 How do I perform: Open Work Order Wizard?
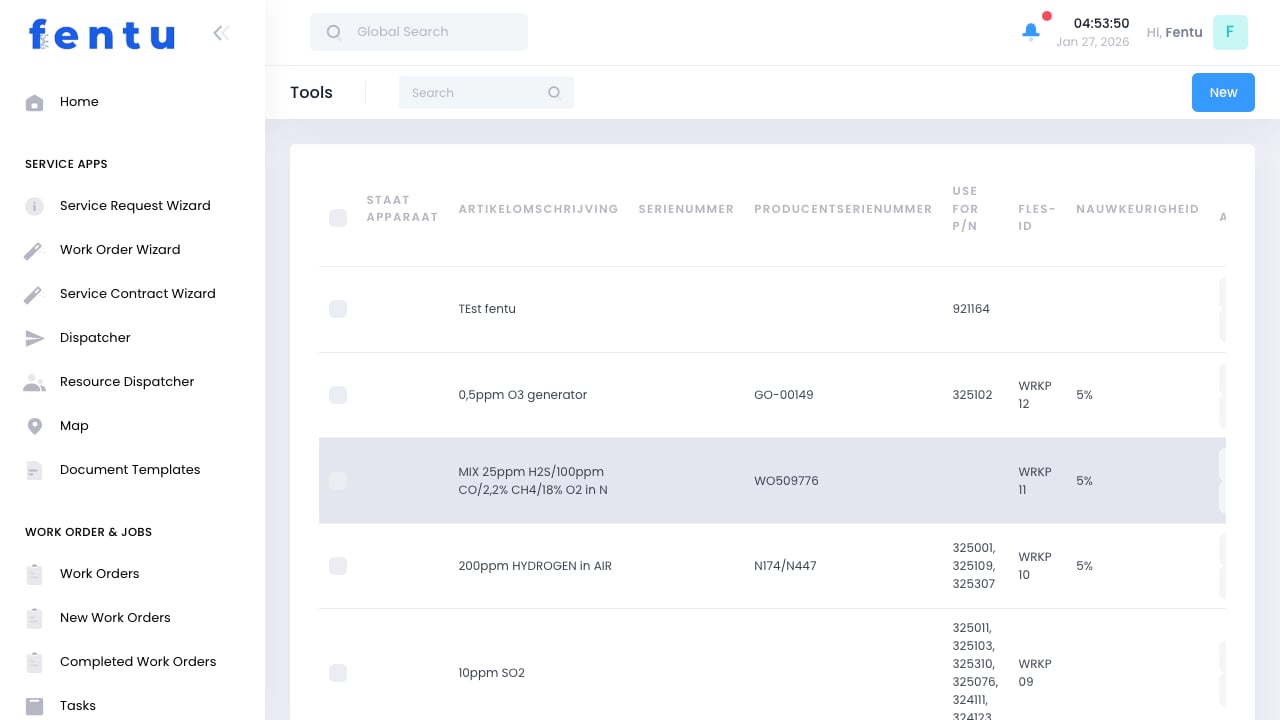120,250
